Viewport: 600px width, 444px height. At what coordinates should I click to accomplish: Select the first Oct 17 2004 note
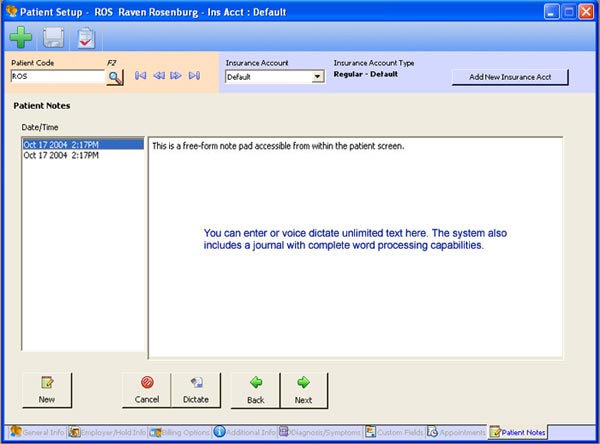click(x=60, y=145)
